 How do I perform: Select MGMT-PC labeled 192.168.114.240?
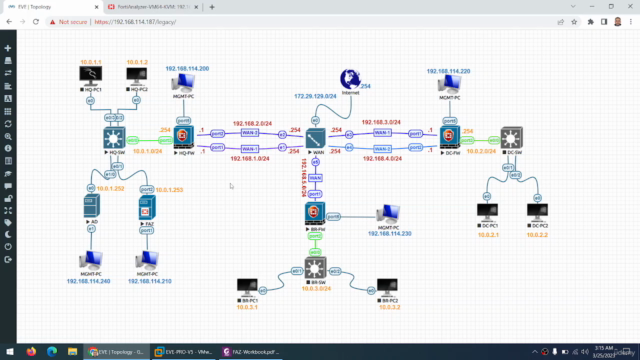point(91,261)
